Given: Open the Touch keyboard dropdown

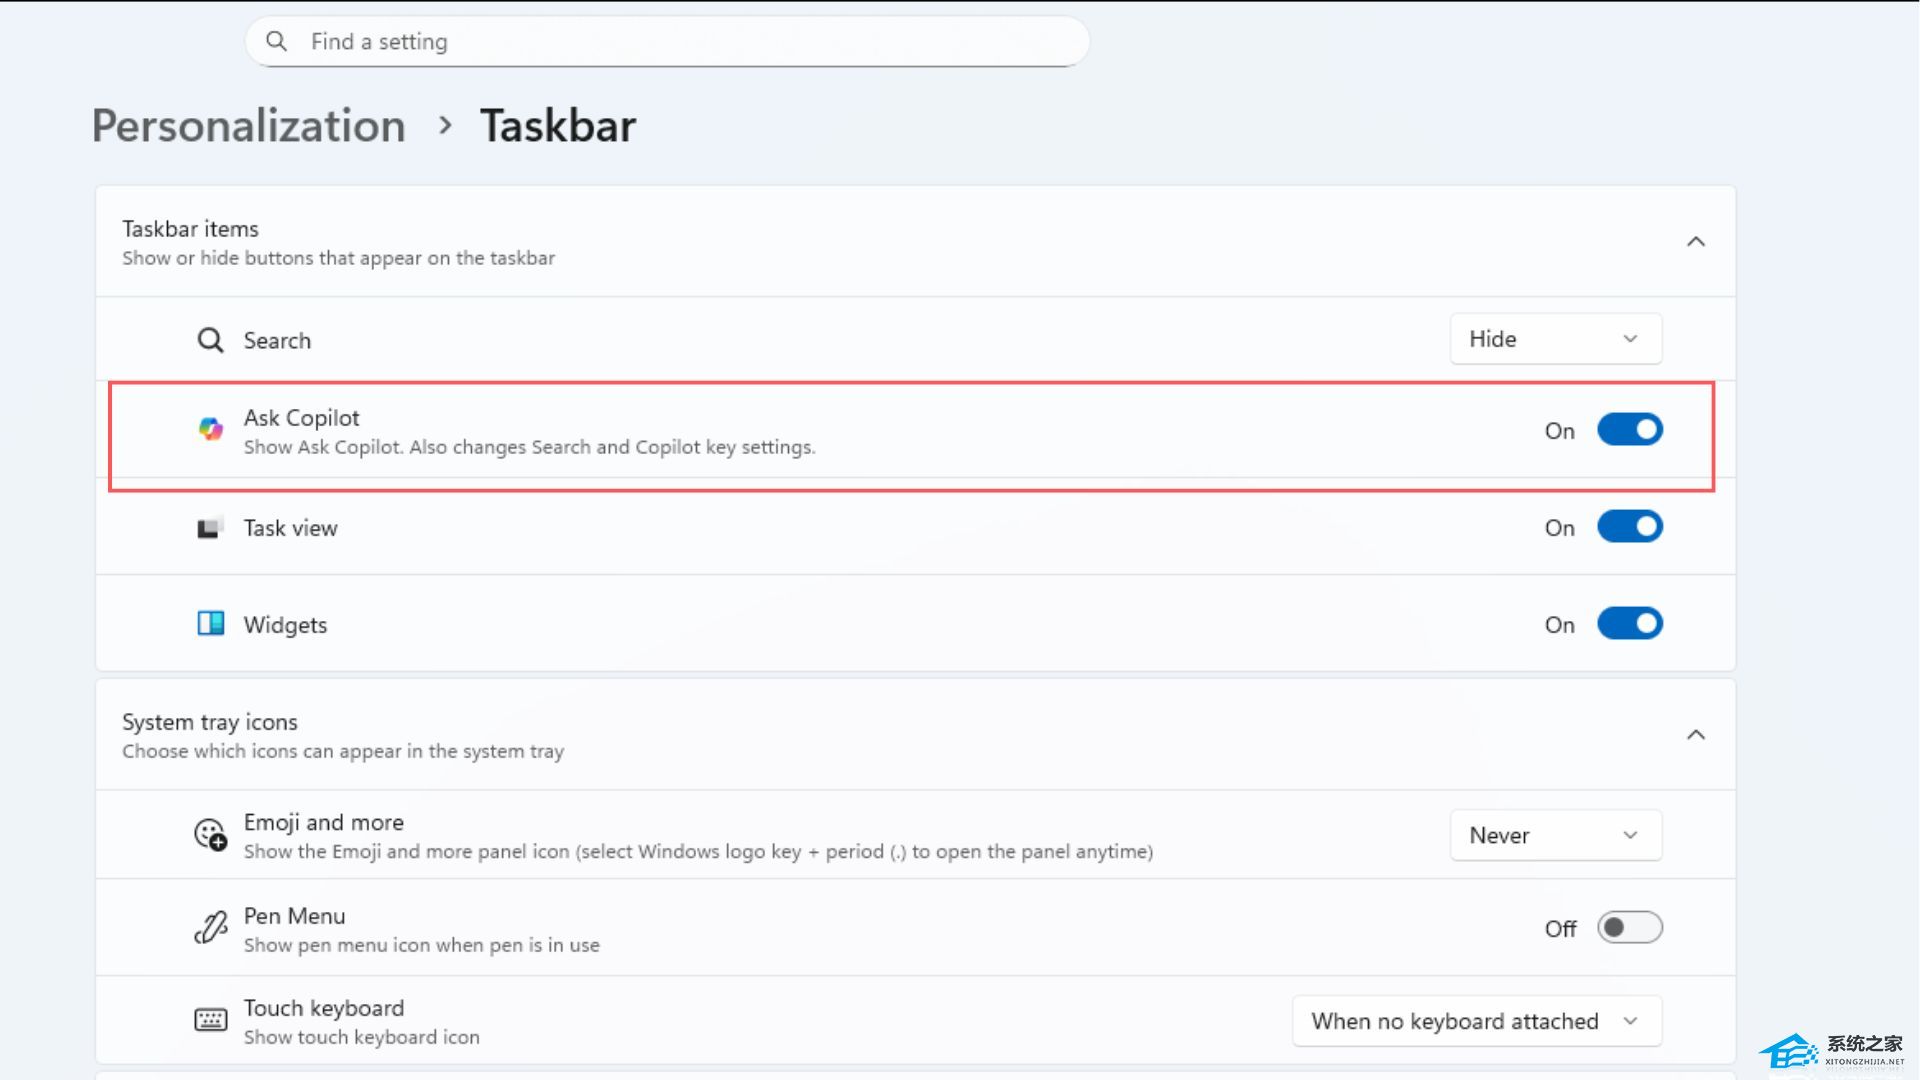Looking at the screenshot, I should click(x=1476, y=1021).
